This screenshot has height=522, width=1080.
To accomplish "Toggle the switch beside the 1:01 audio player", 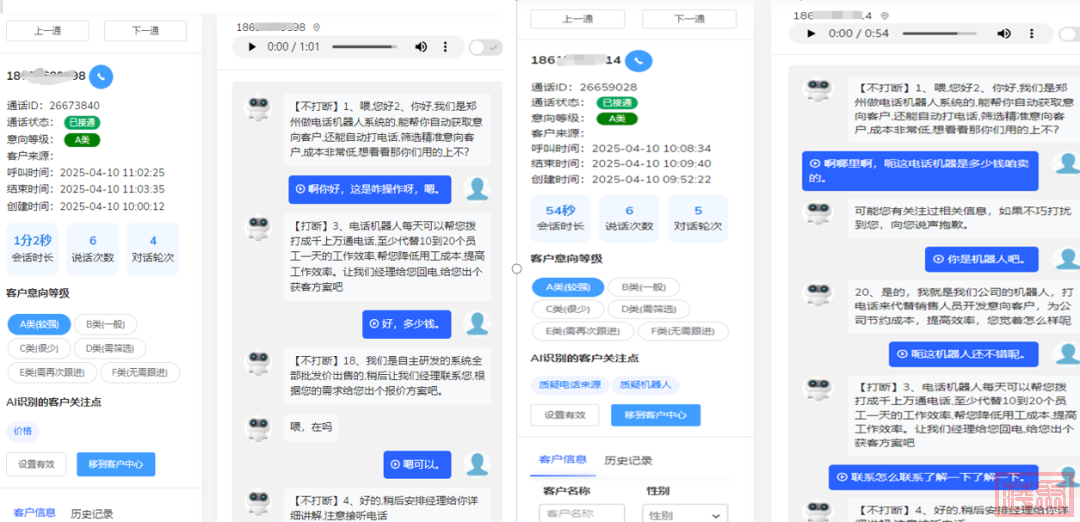I will (485, 47).
